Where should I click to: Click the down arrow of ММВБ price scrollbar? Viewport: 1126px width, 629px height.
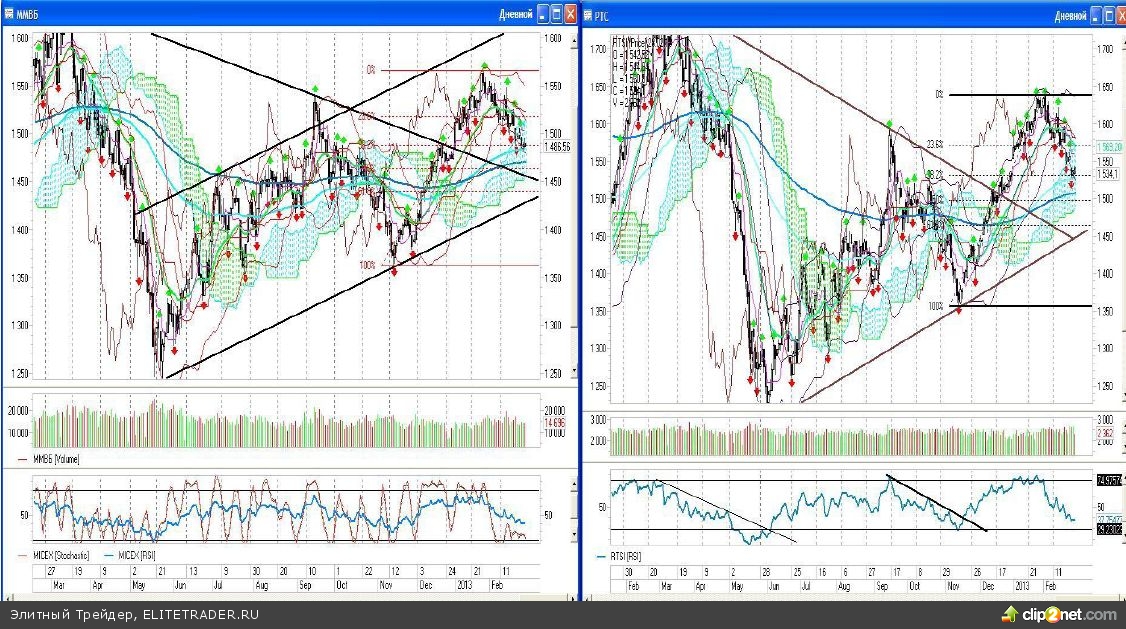(574, 371)
